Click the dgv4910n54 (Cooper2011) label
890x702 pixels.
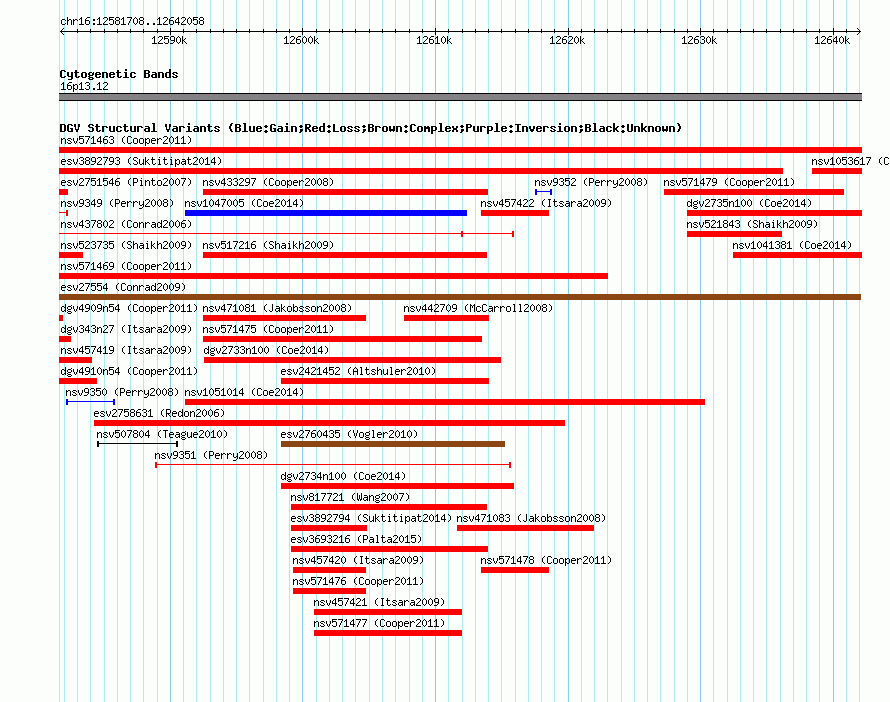[x=129, y=371]
